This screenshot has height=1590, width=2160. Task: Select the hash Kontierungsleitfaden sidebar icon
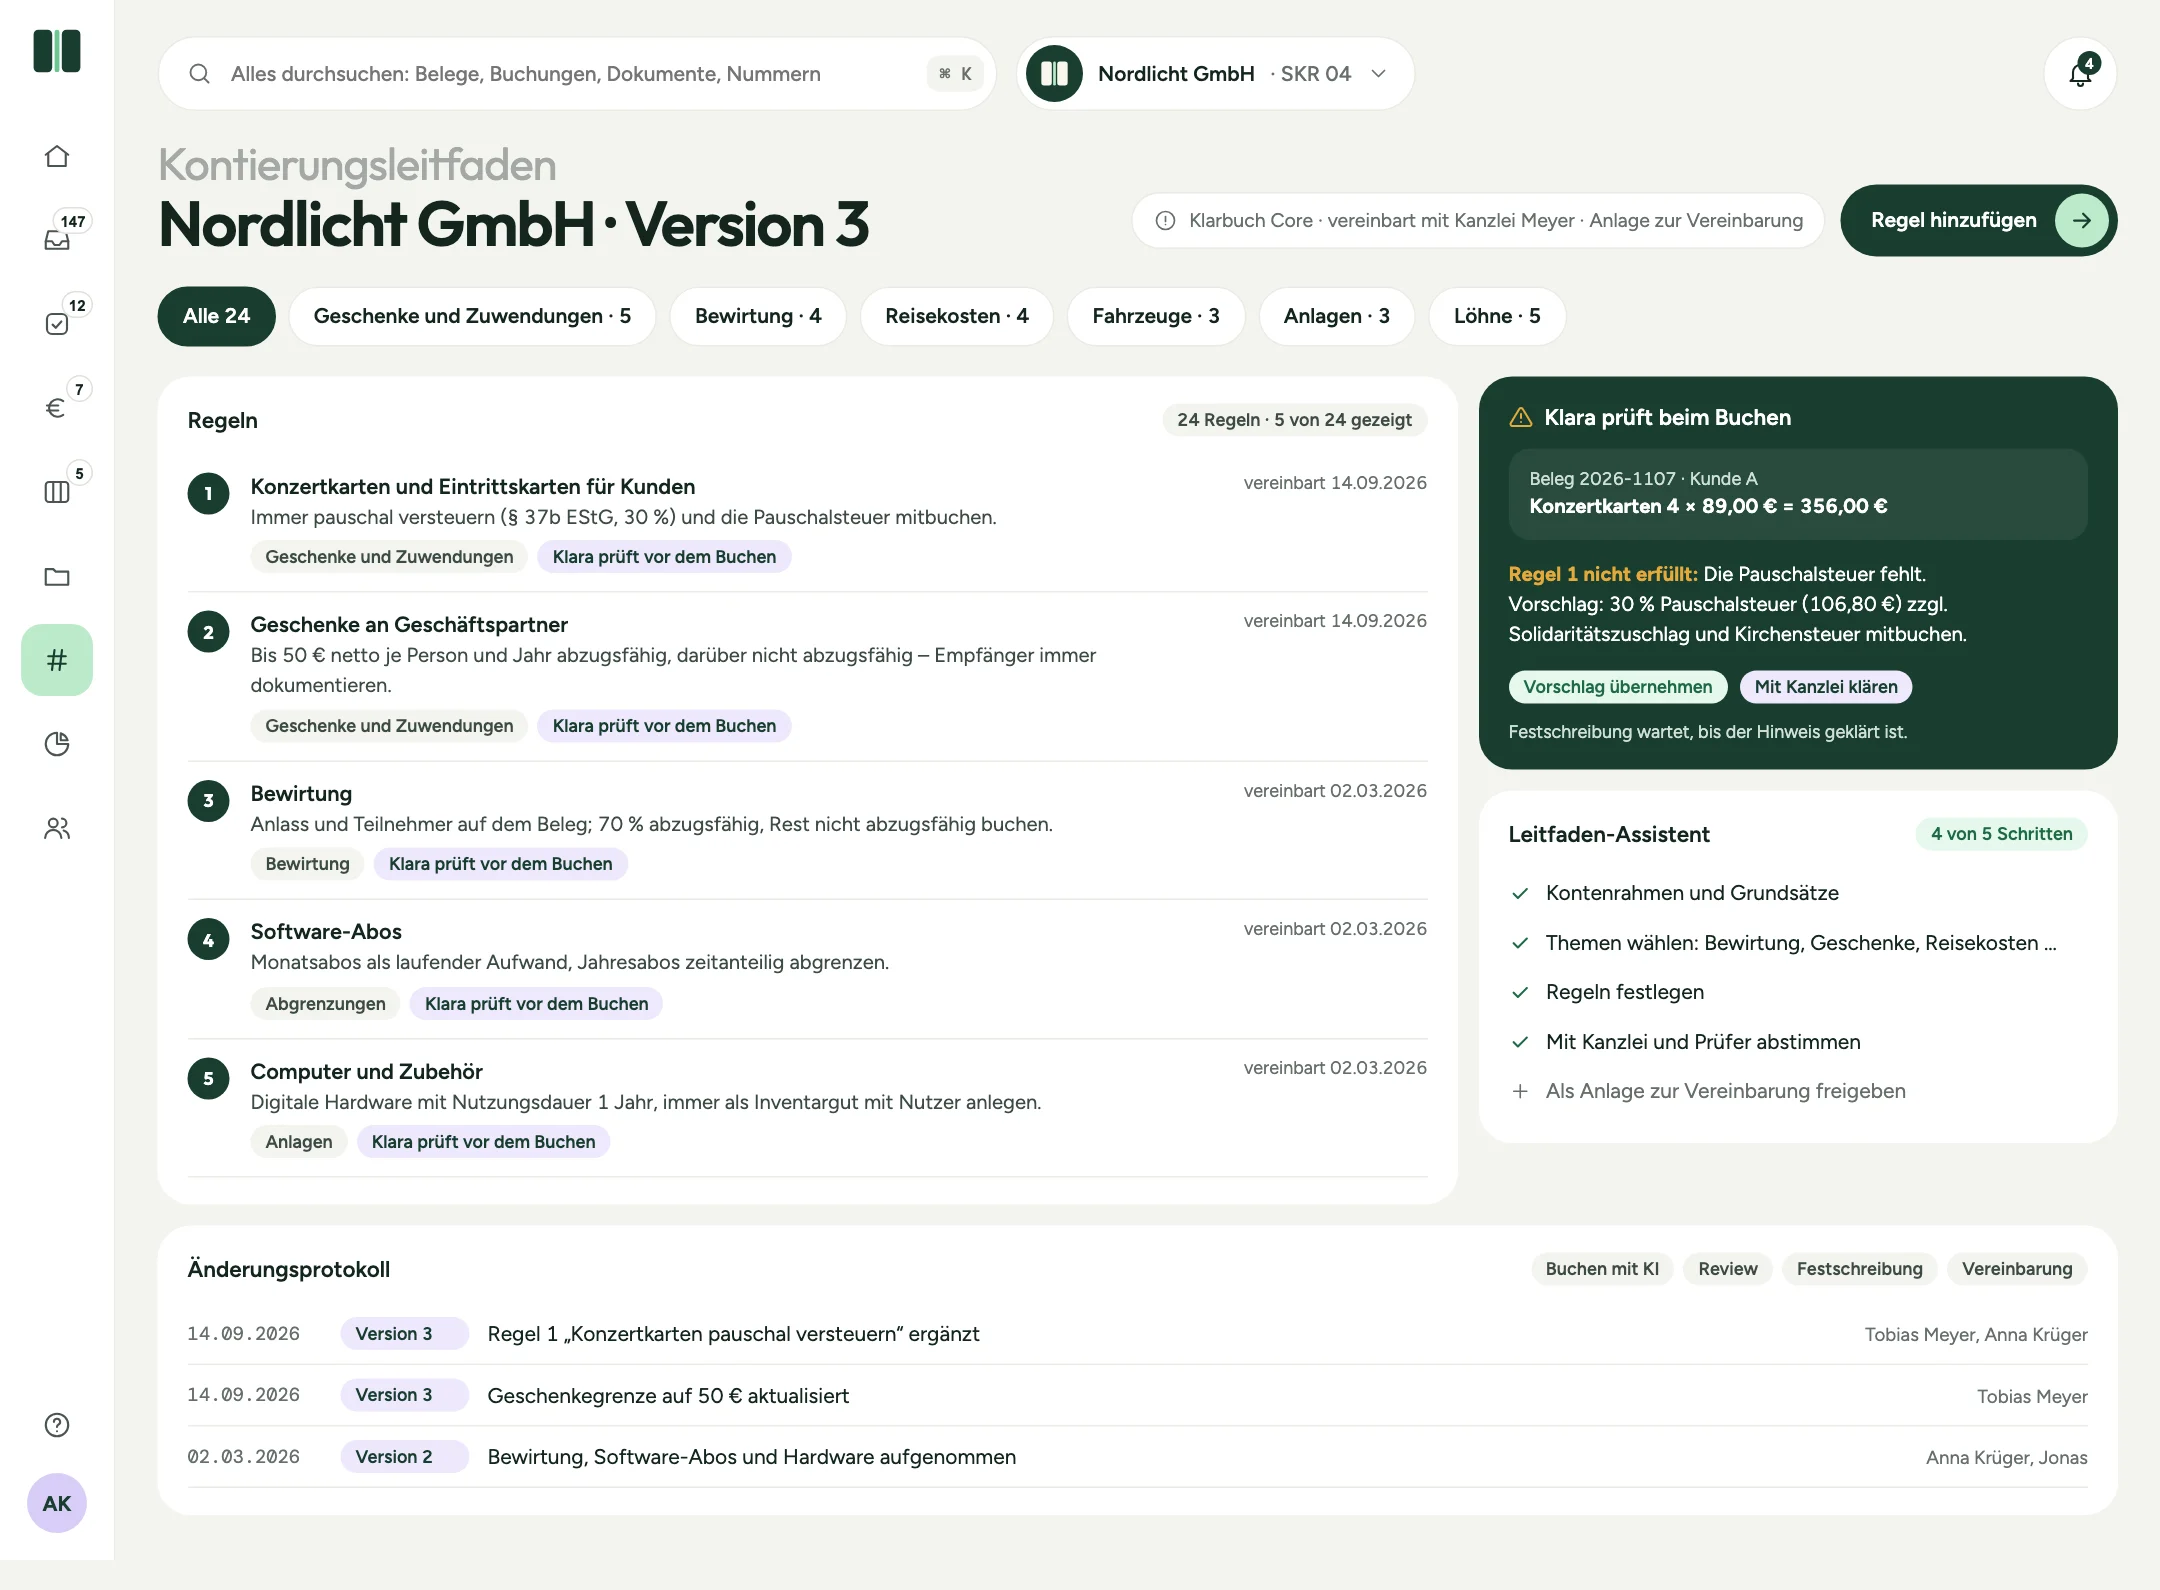pos(57,660)
